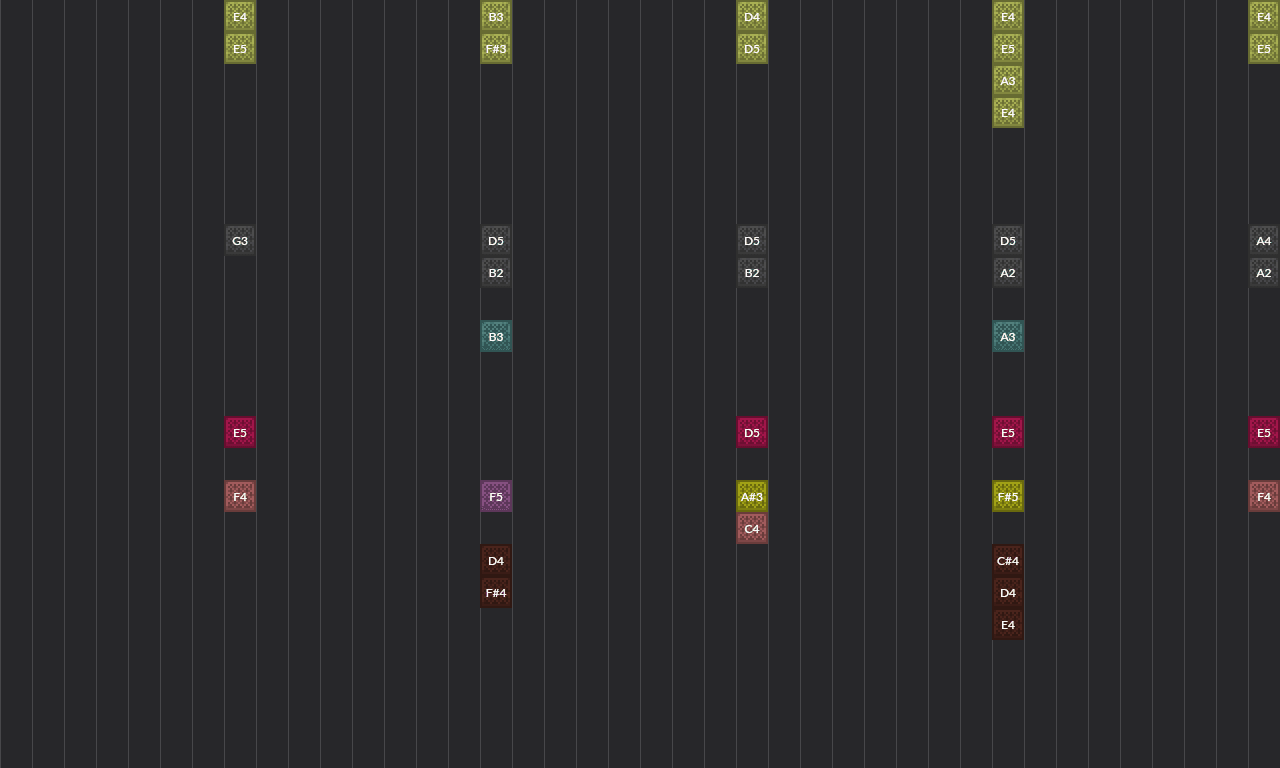Viewport: 1280px width, 768px height.
Task: Click the dark brown C#4 note
Action: coord(1008,560)
